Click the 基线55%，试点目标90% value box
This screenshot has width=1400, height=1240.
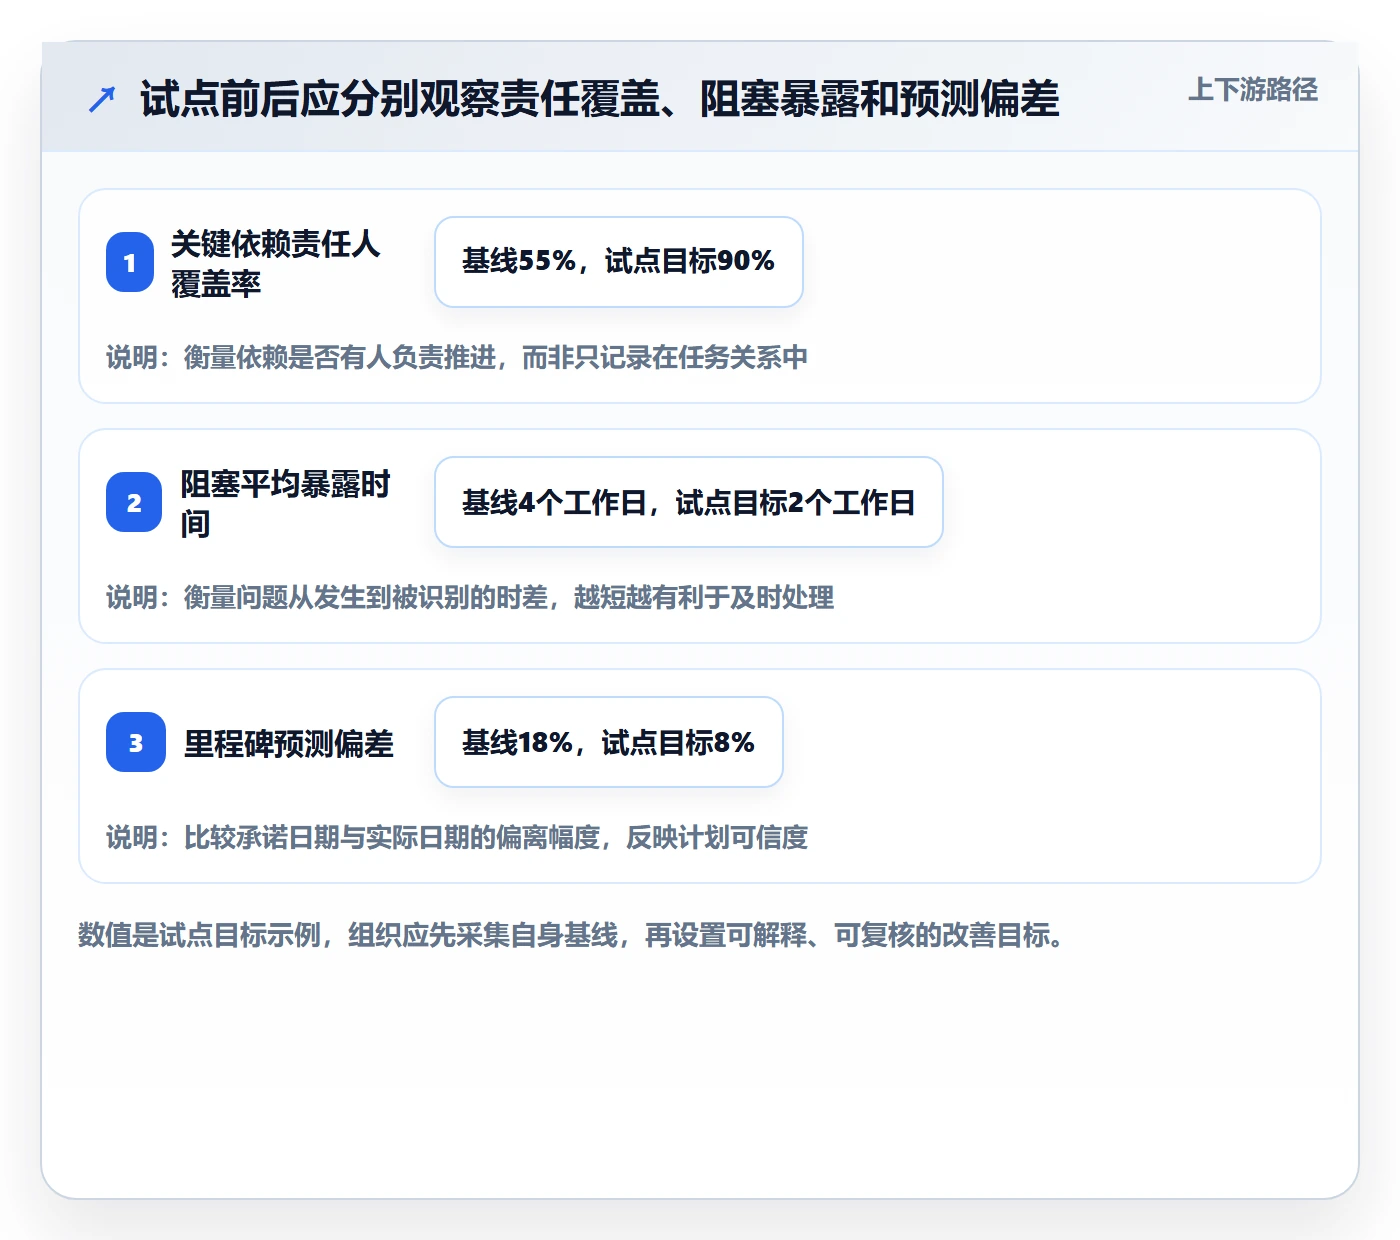point(619,262)
